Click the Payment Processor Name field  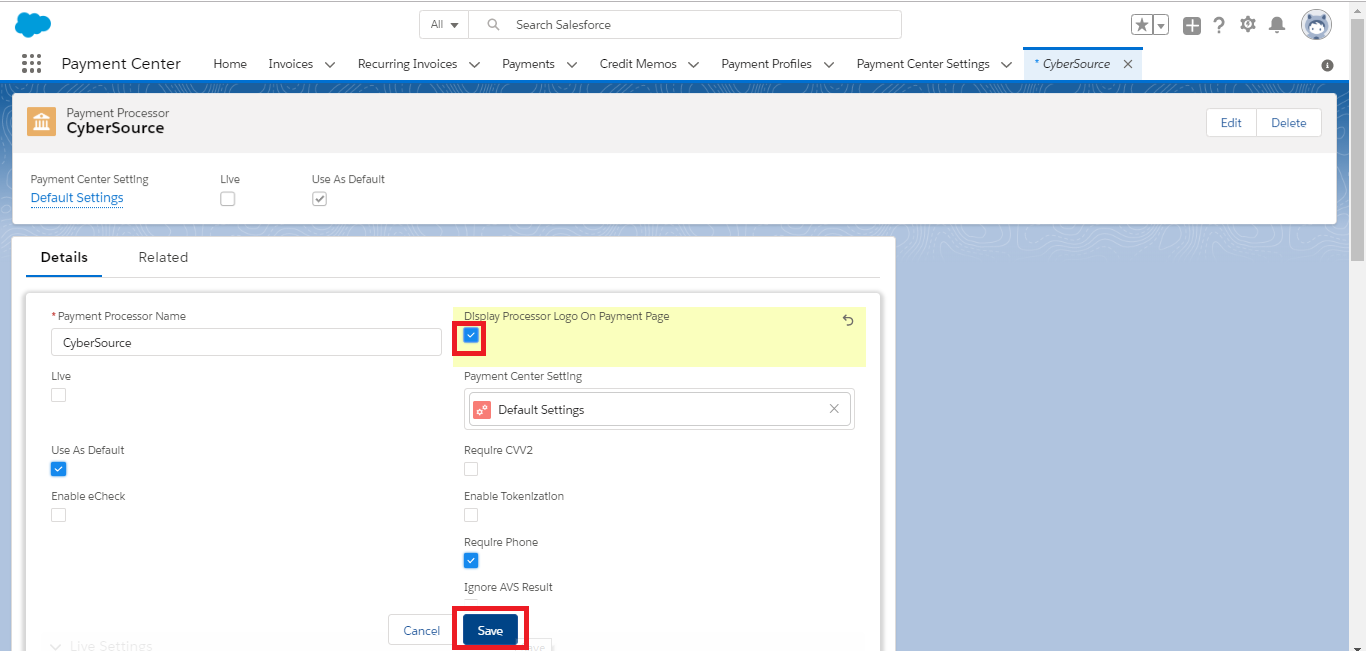(x=246, y=342)
